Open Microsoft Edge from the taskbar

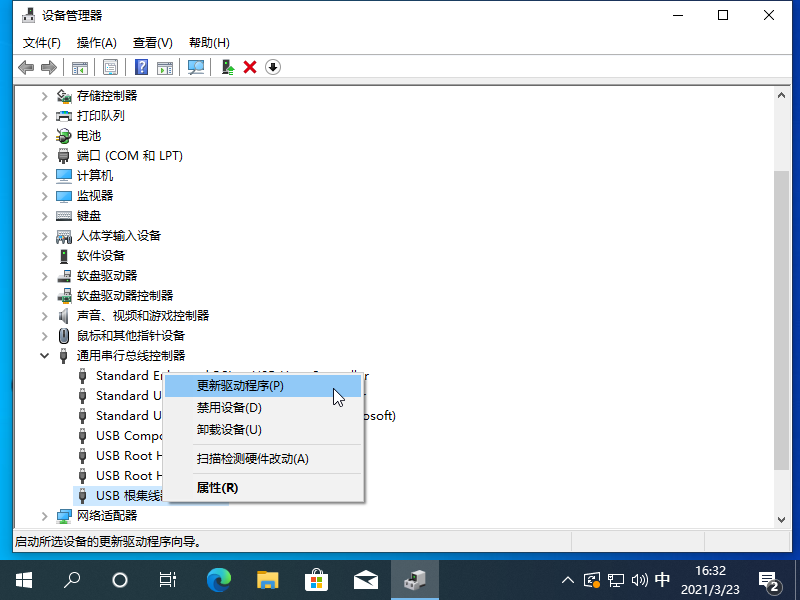tap(218, 579)
